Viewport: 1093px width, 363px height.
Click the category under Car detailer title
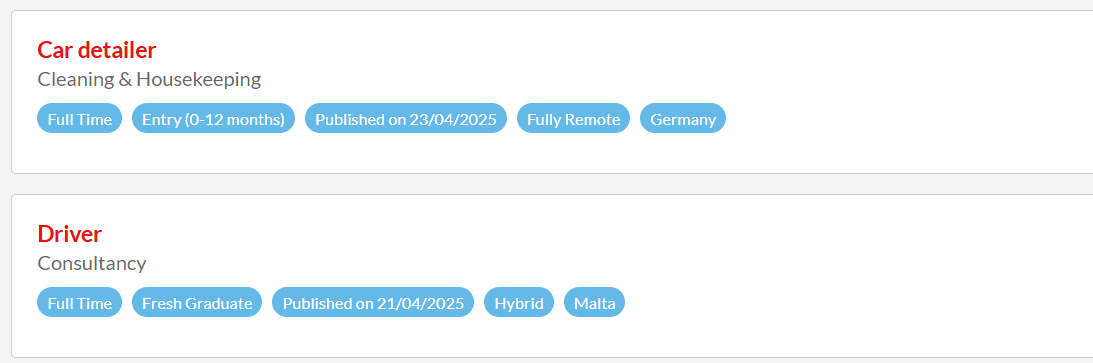(x=149, y=79)
